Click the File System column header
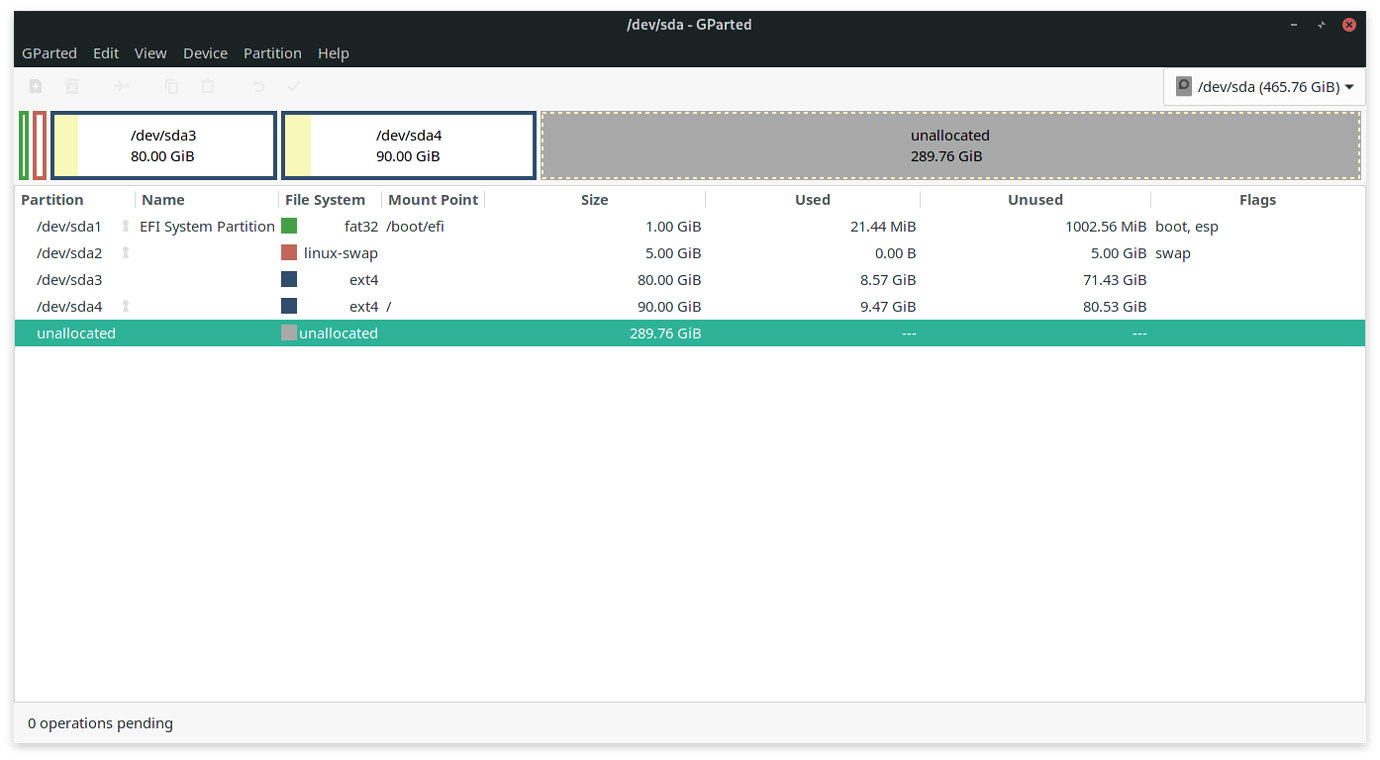Viewport: 1380px width, 760px height. (330, 200)
